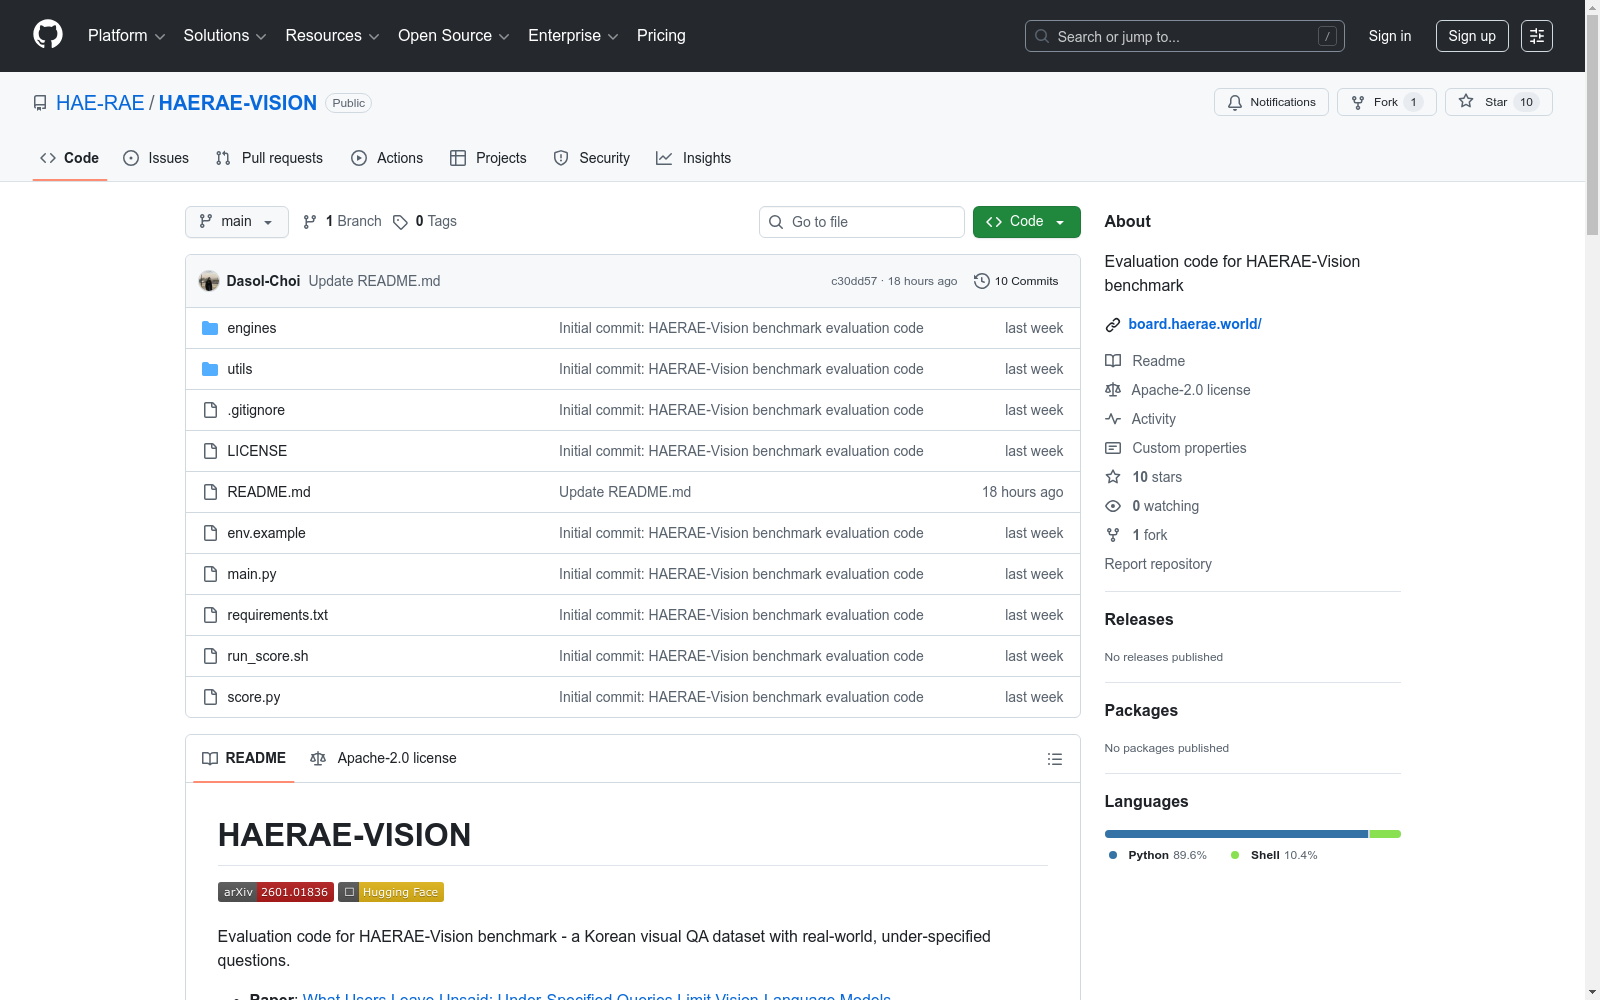Fork the repository with Fork button

click(x=1386, y=102)
